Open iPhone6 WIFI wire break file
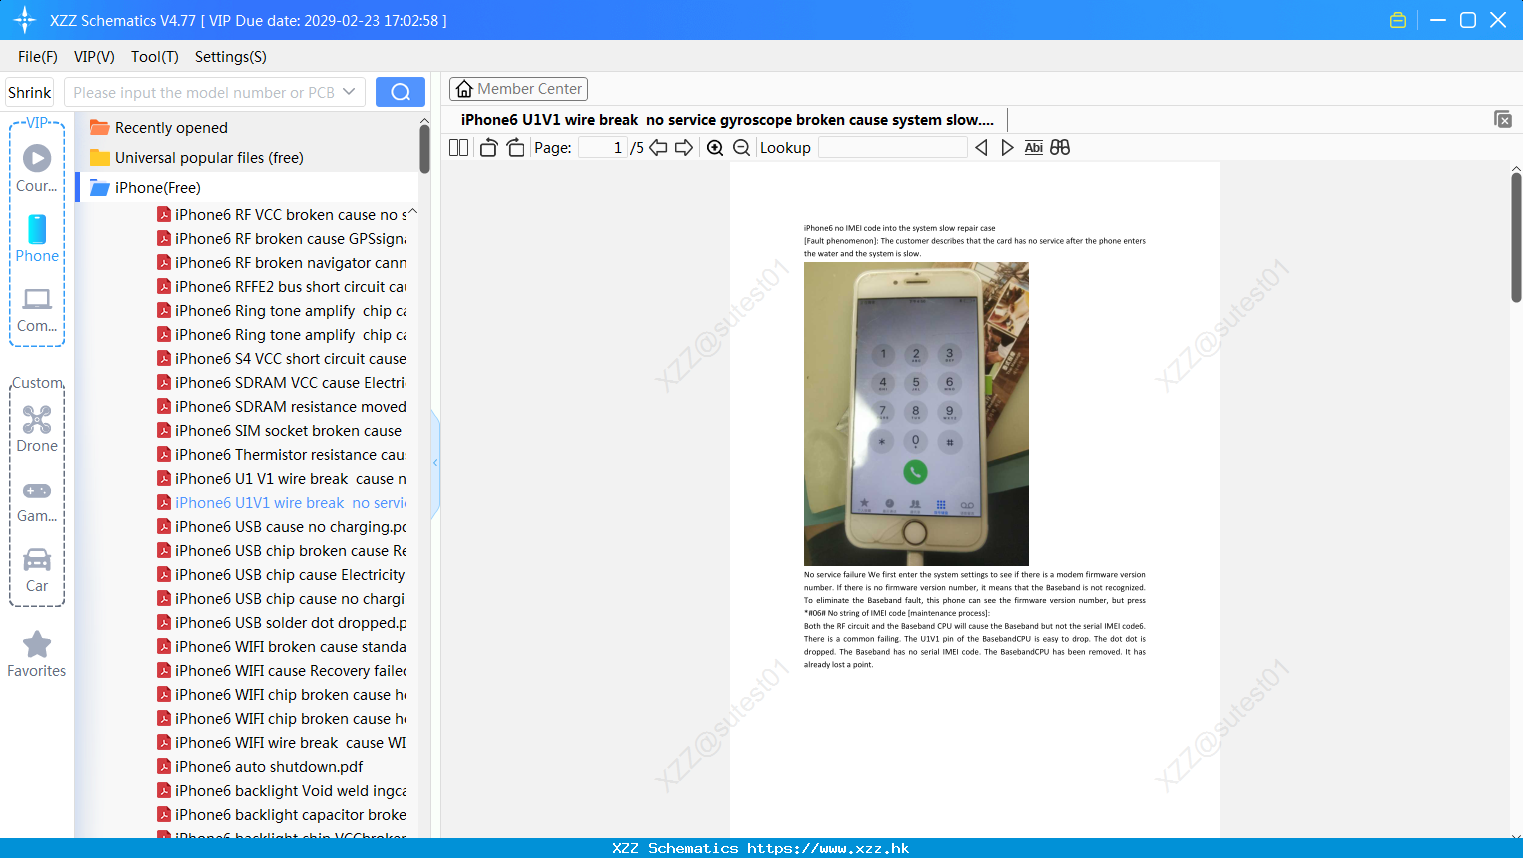 pos(282,743)
